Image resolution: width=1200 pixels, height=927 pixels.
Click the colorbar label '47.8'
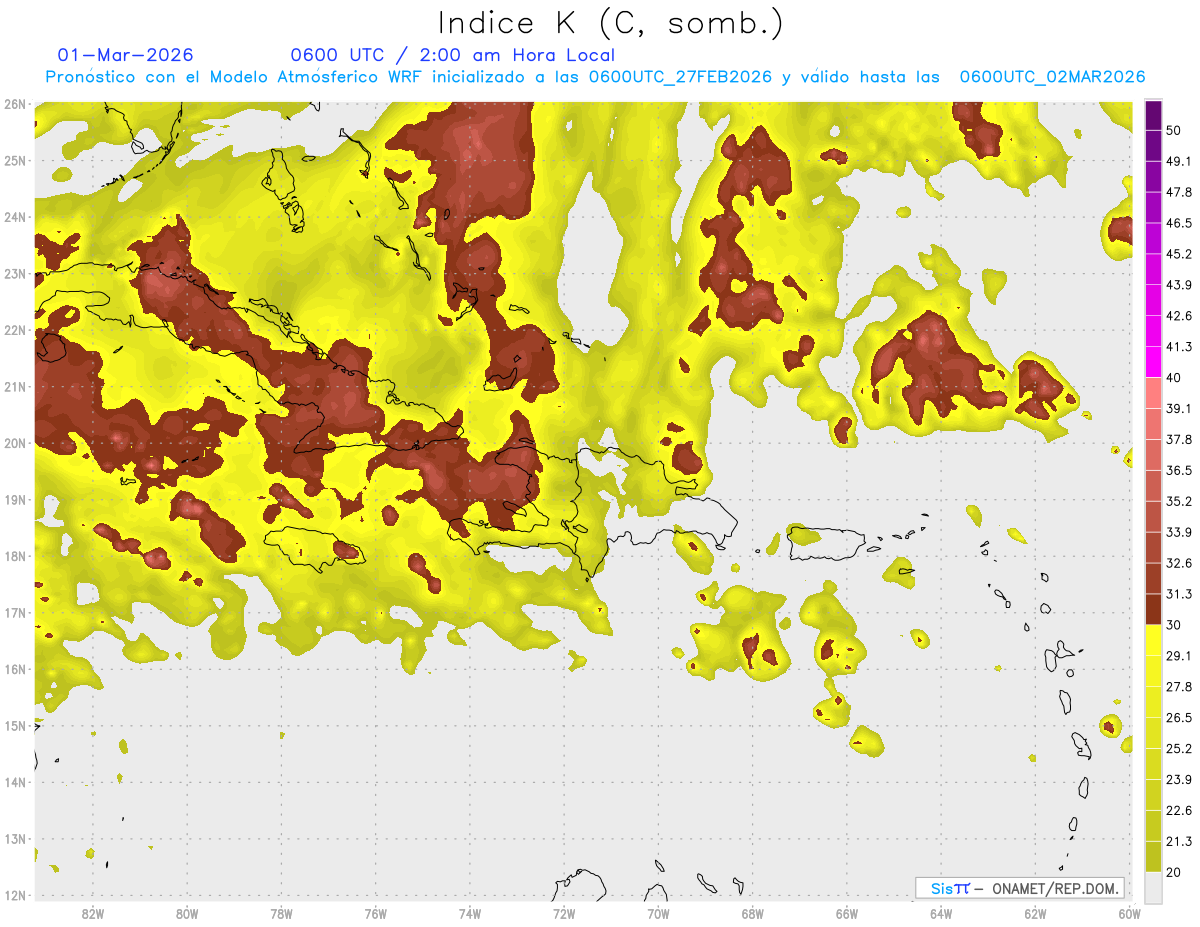pyautogui.click(x=1178, y=191)
